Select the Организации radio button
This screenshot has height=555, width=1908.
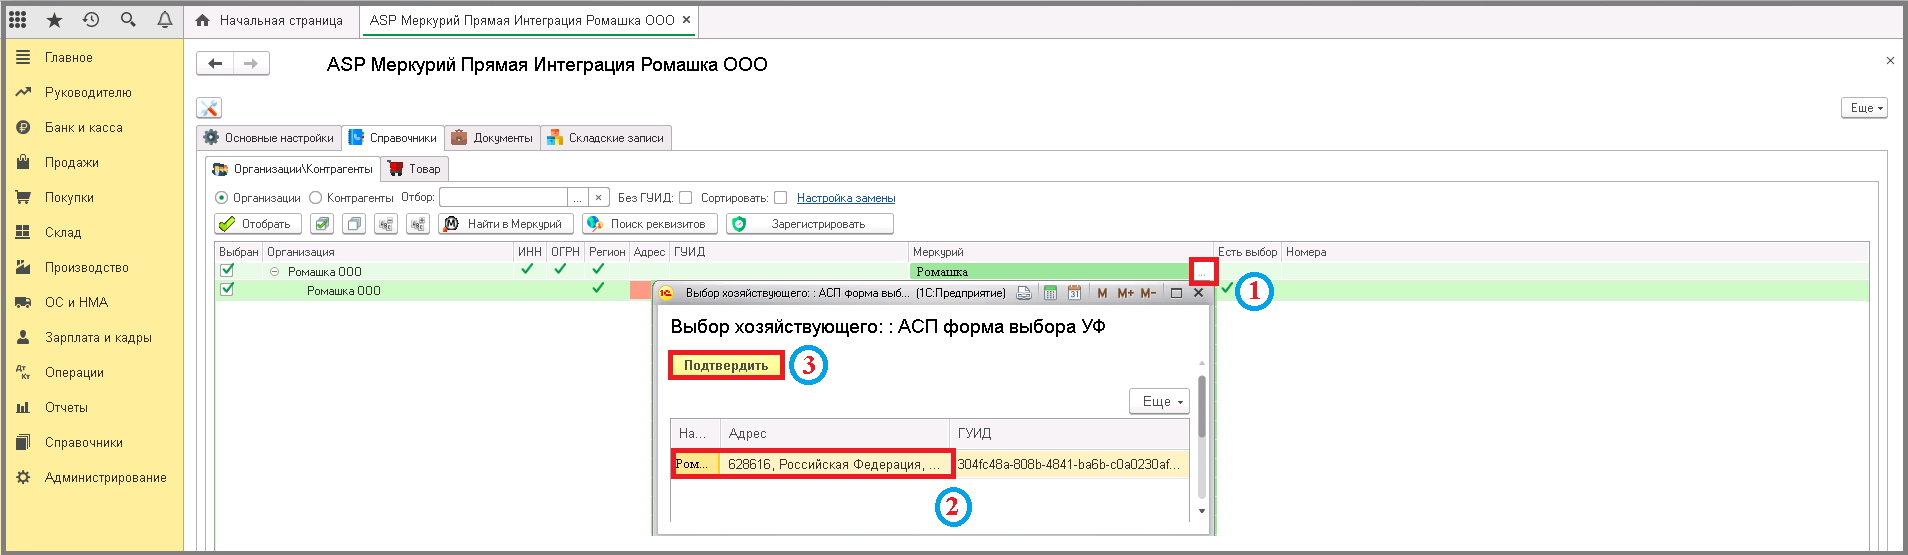tap(222, 198)
